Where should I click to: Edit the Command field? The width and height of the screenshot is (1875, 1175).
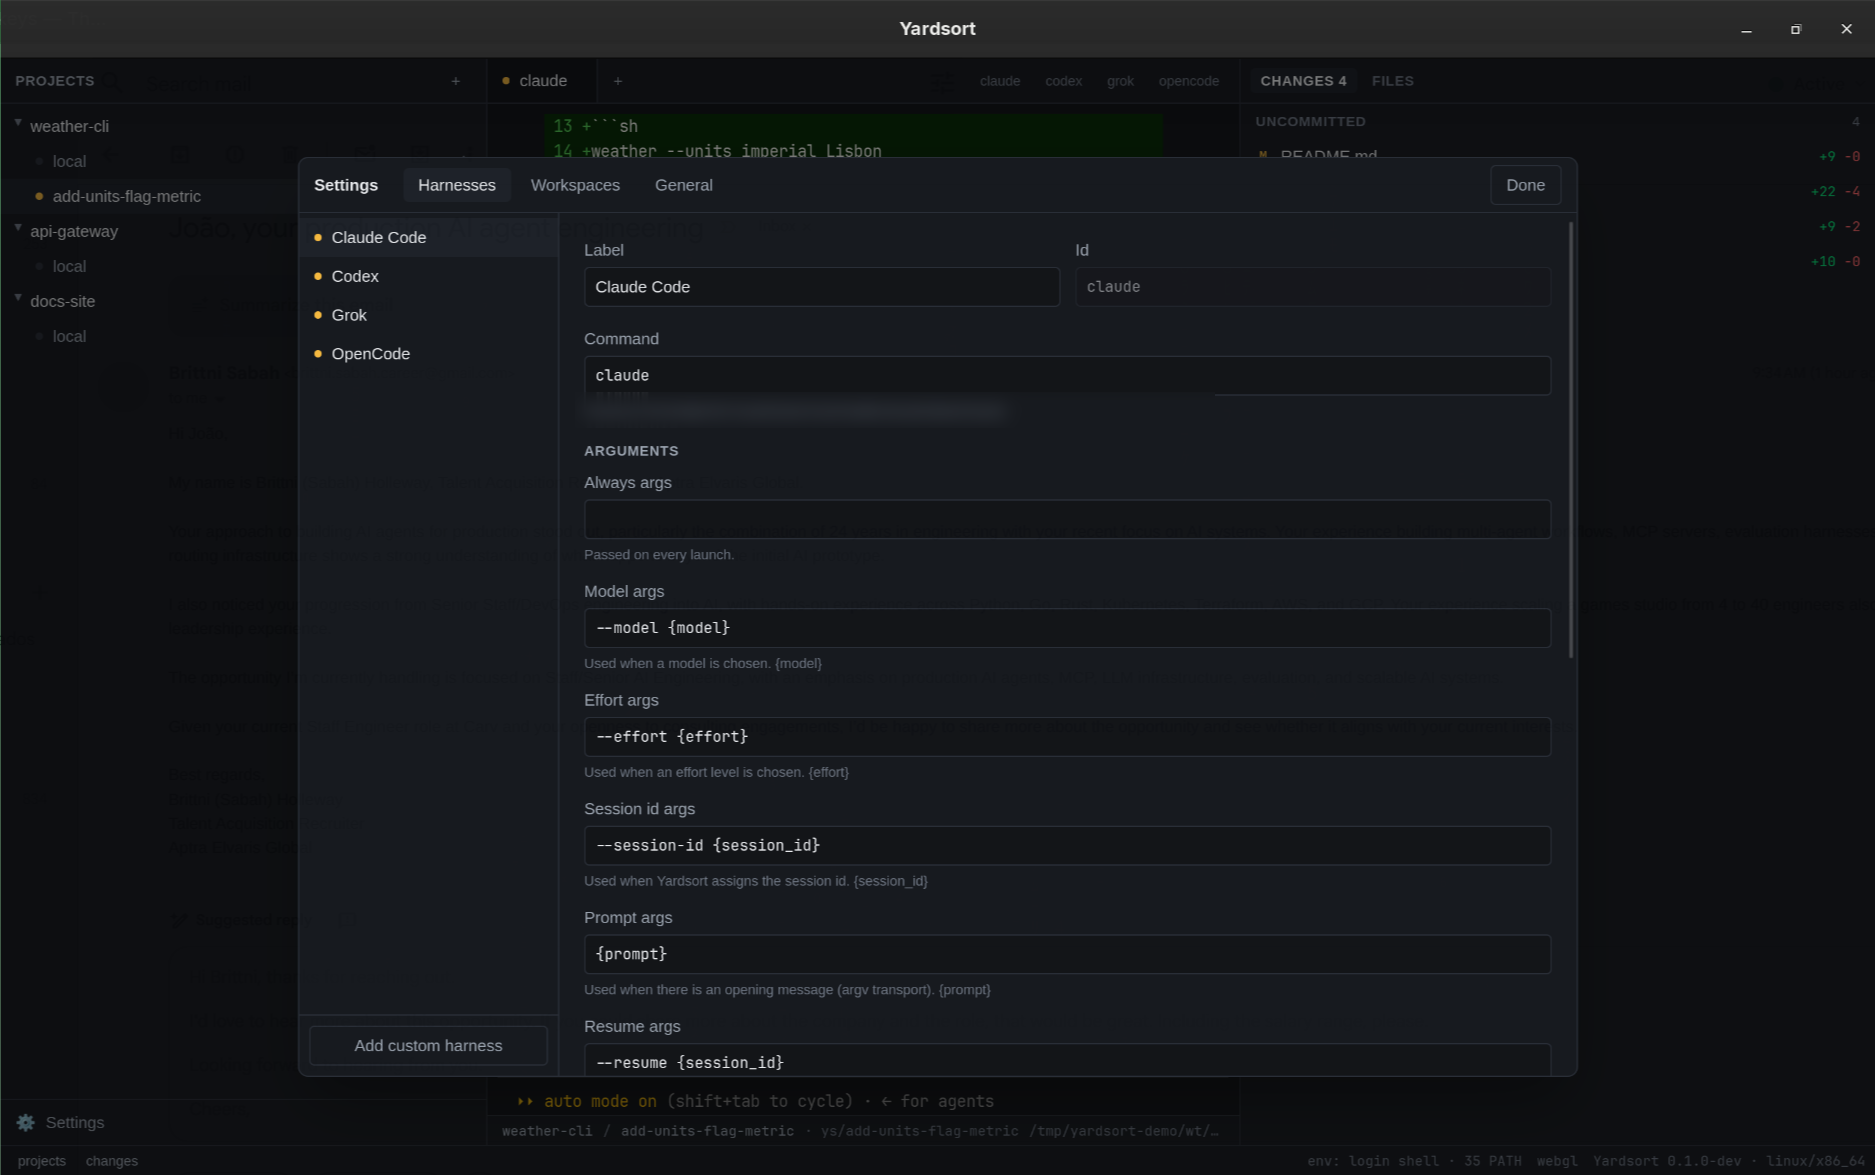pyautogui.click(x=1067, y=376)
